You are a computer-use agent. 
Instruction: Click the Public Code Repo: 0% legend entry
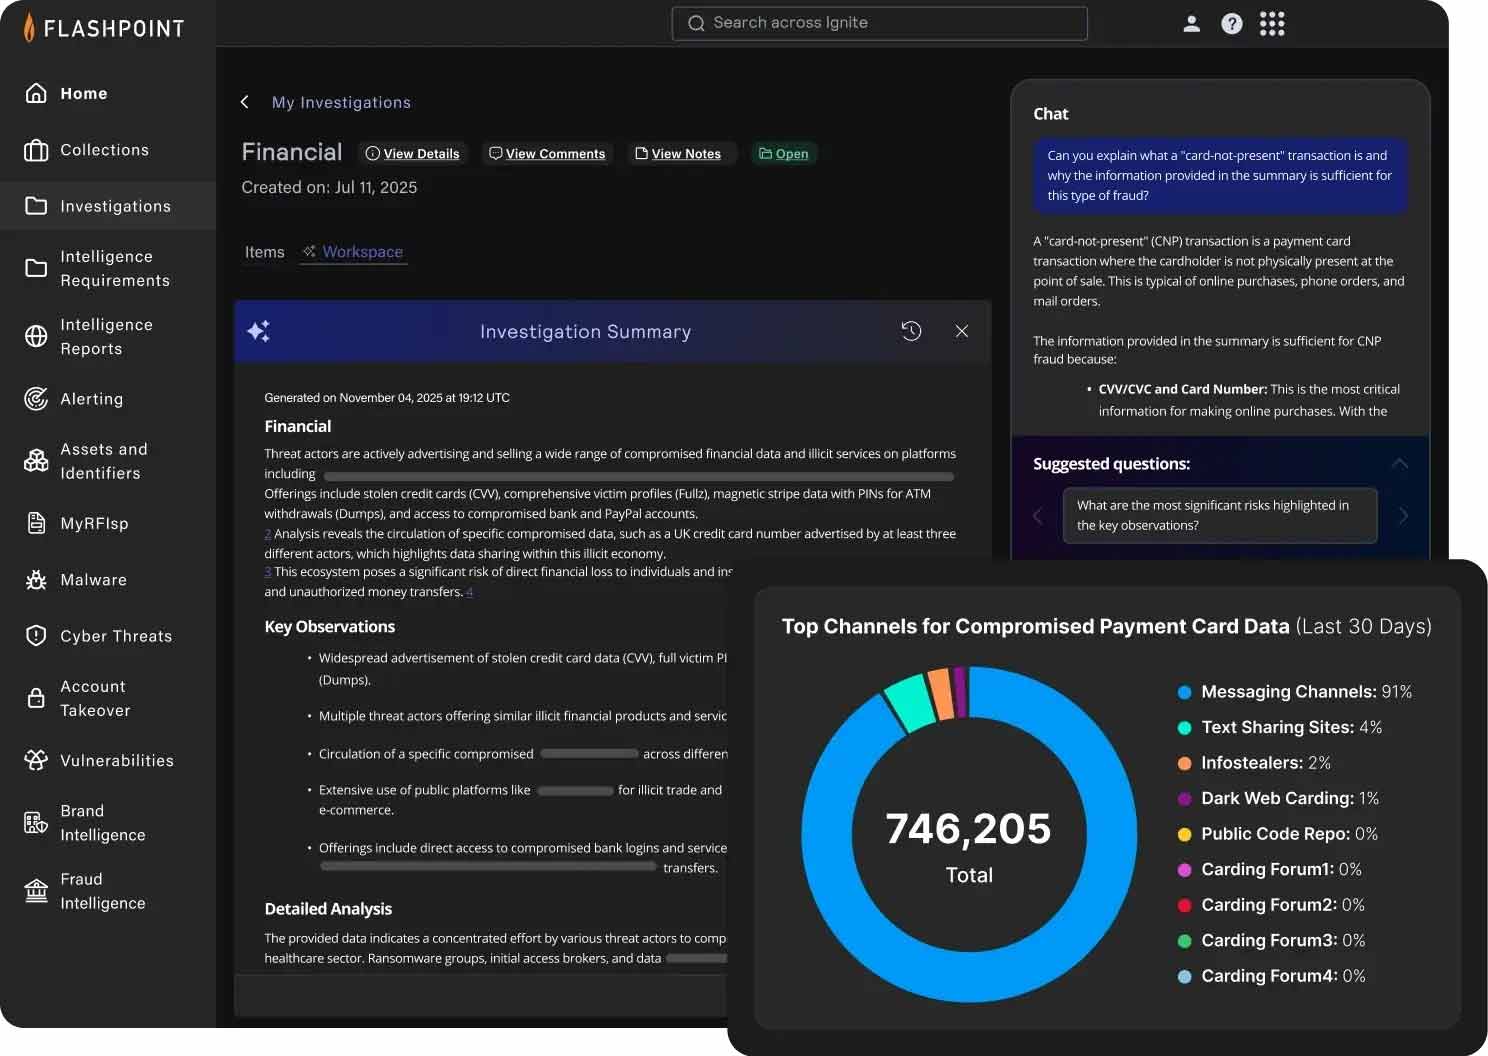(x=1278, y=834)
